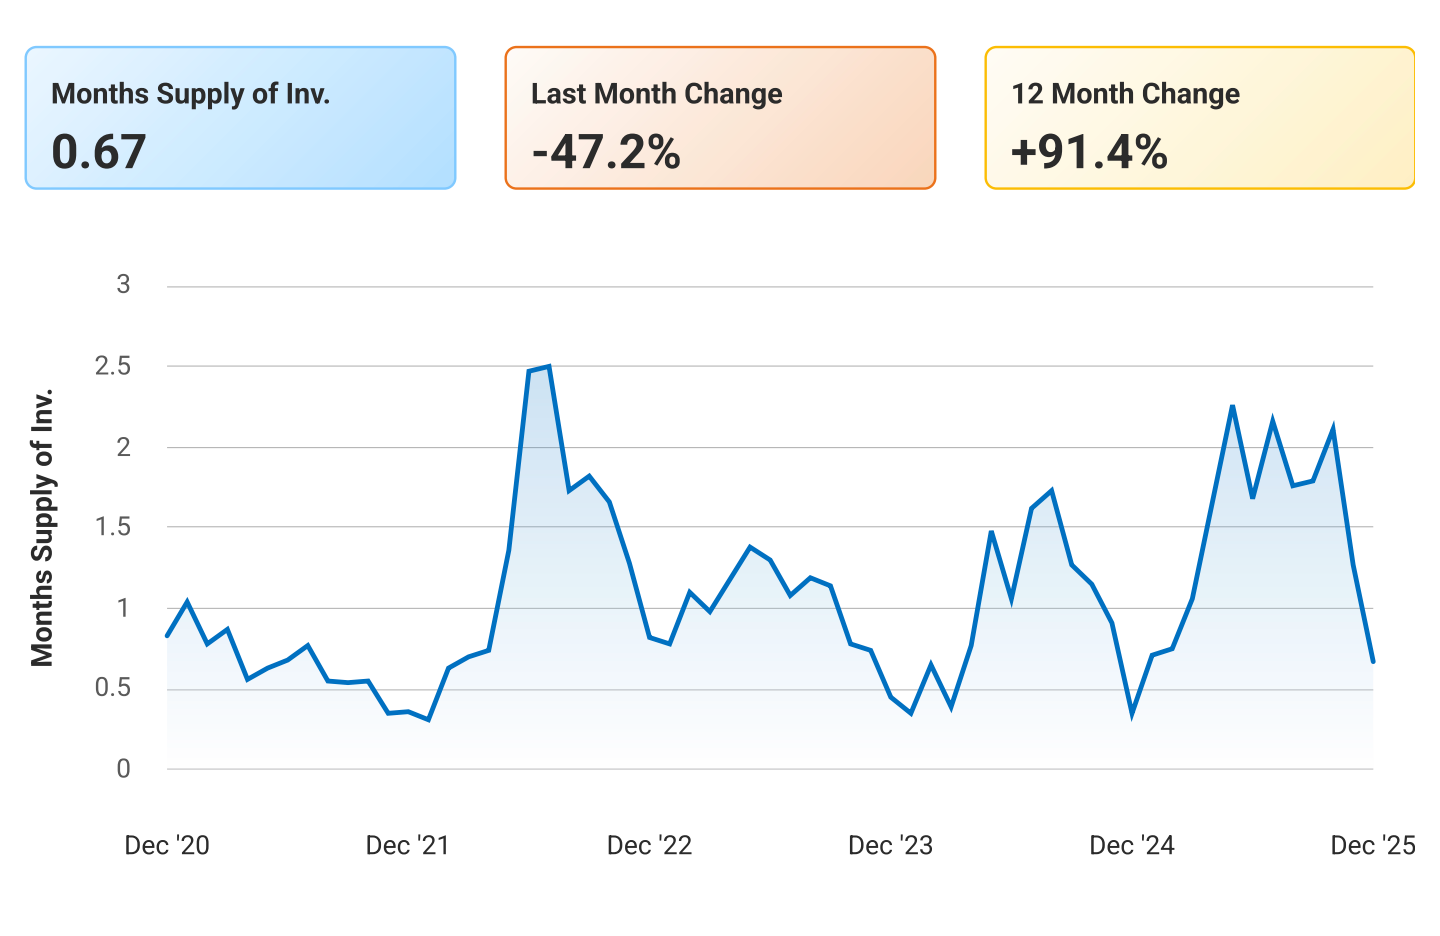Click the 0.5 gridline label on y-axis
The image size is (1440, 936).
(x=115, y=686)
